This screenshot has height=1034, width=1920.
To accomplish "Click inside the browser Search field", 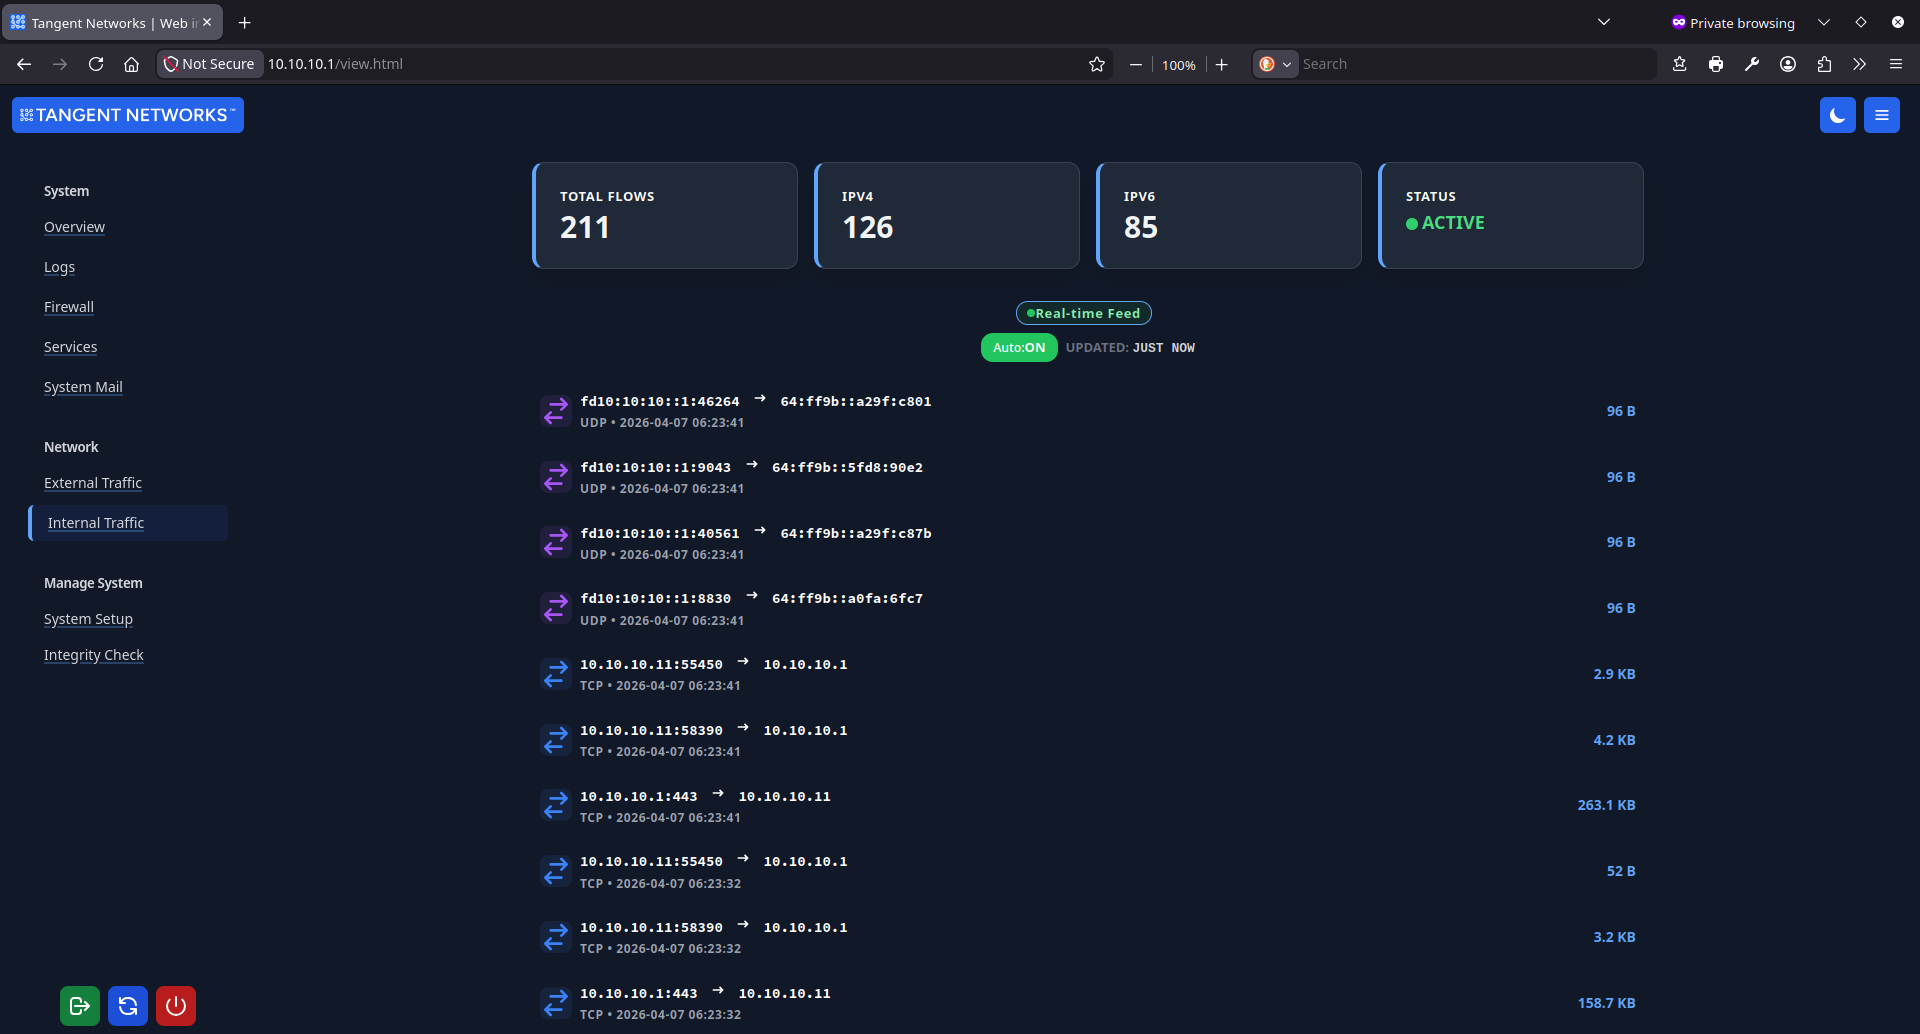I will [1450, 63].
